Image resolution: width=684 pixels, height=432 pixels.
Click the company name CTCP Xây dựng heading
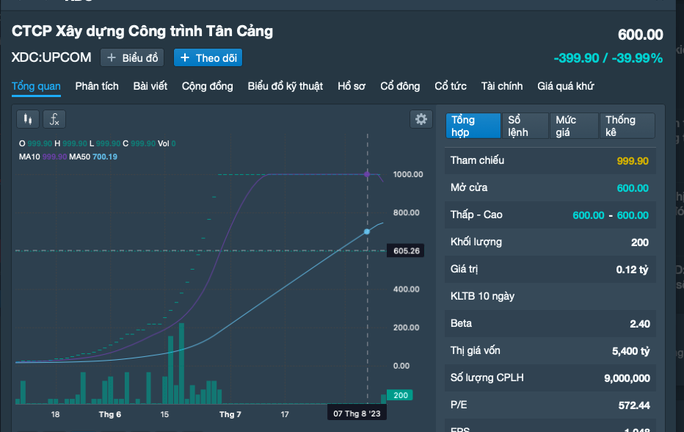[142, 31]
